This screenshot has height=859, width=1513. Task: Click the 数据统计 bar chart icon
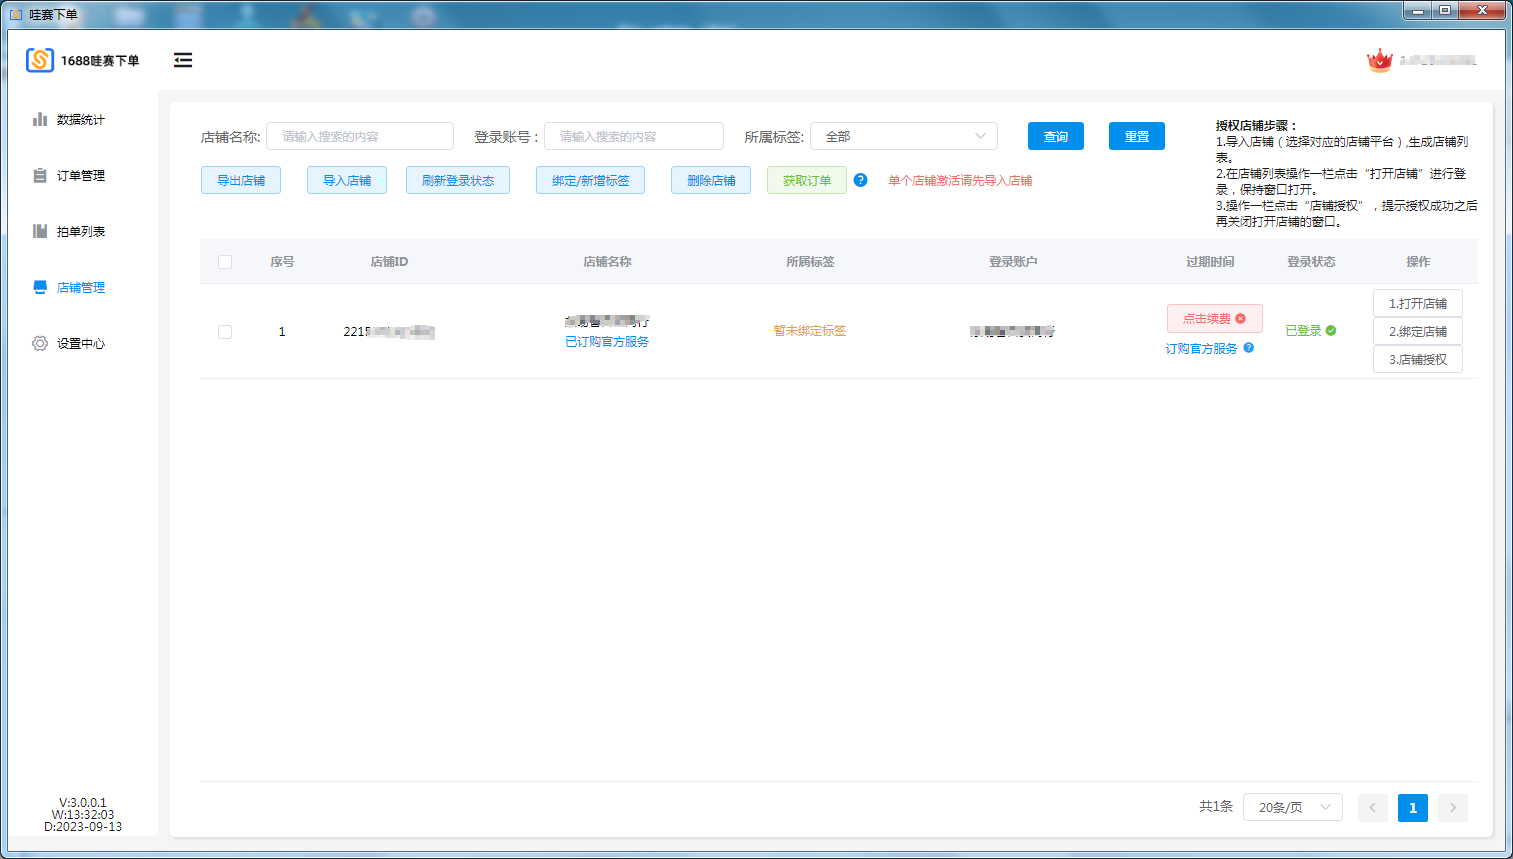(x=40, y=119)
